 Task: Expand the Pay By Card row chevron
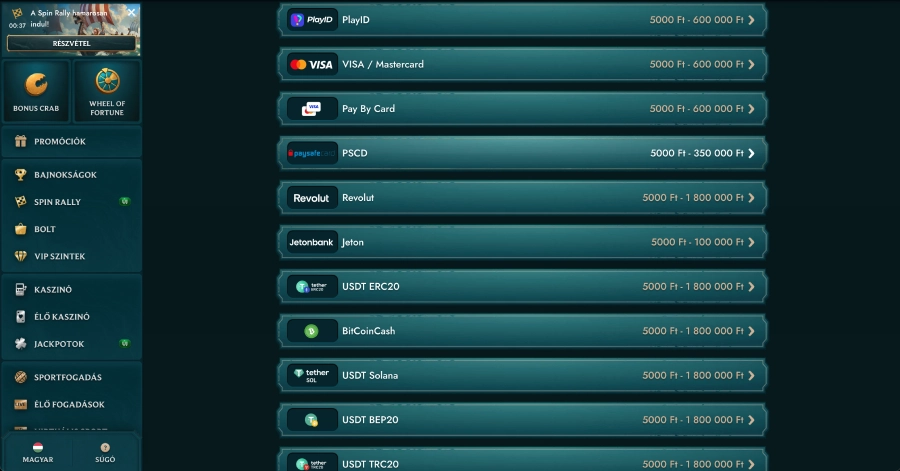tap(751, 108)
